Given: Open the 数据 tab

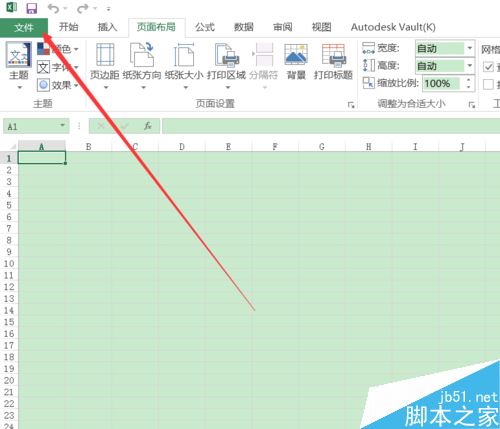Looking at the screenshot, I should pos(244,27).
